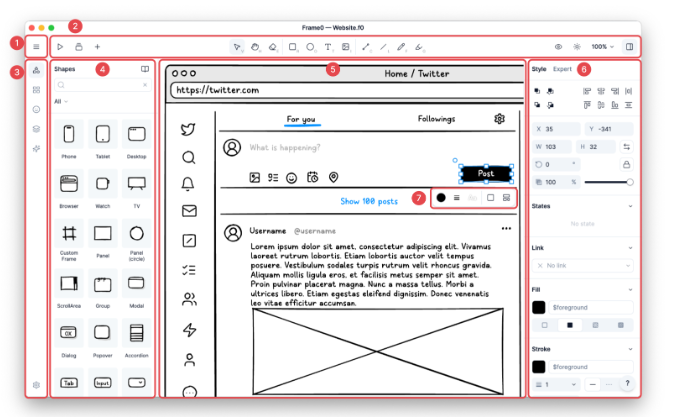Pick the Browser shape in Shapes panel
Image resolution: width=685 pixels, height=417 pixels.
(x=69, y=185)
